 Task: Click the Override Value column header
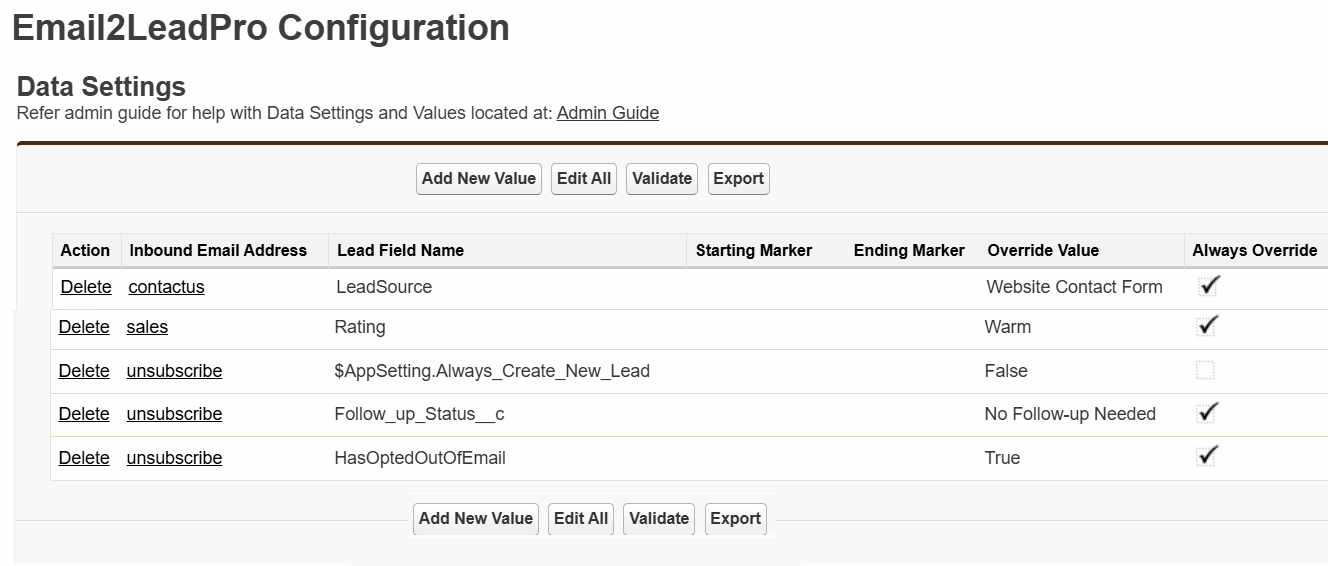click(1042, 251)
